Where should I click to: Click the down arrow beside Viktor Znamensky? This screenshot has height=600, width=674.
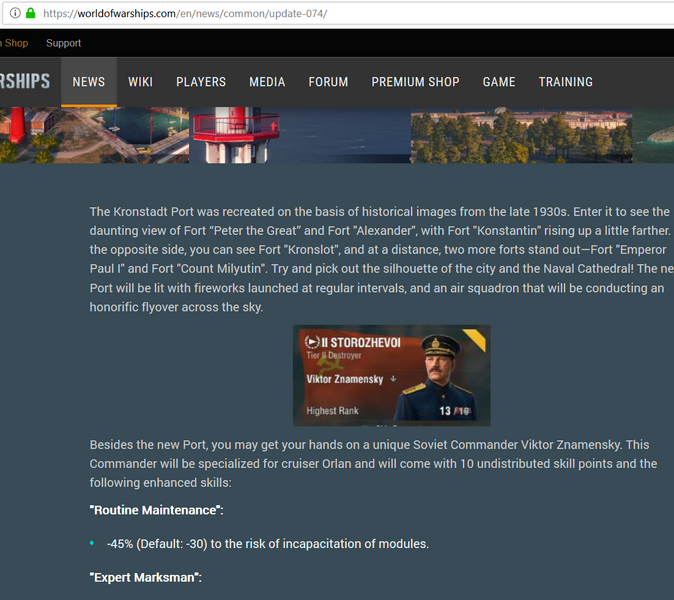click(393, 379)
